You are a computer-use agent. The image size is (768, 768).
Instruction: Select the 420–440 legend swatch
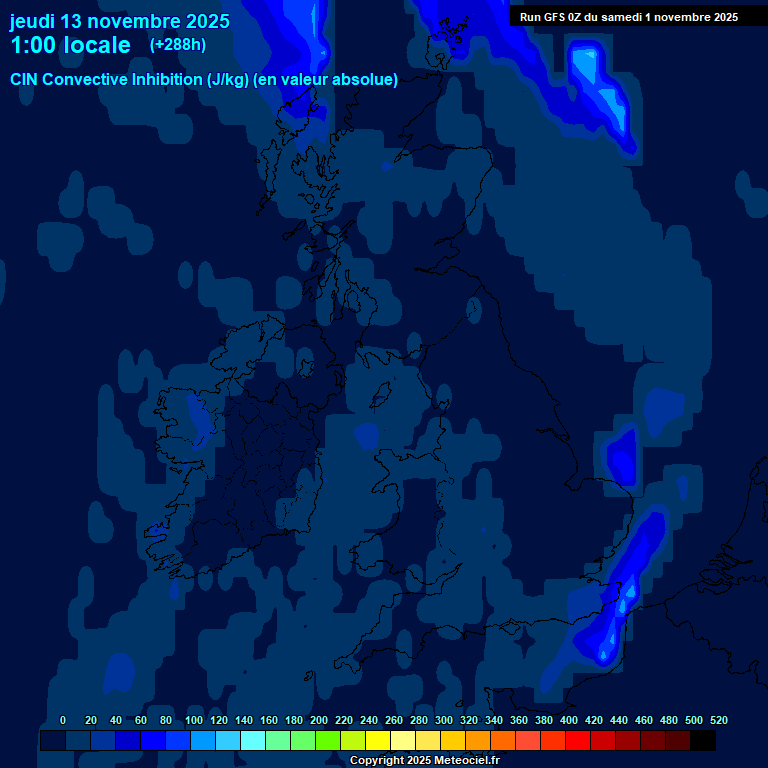[x=602, y=740]
